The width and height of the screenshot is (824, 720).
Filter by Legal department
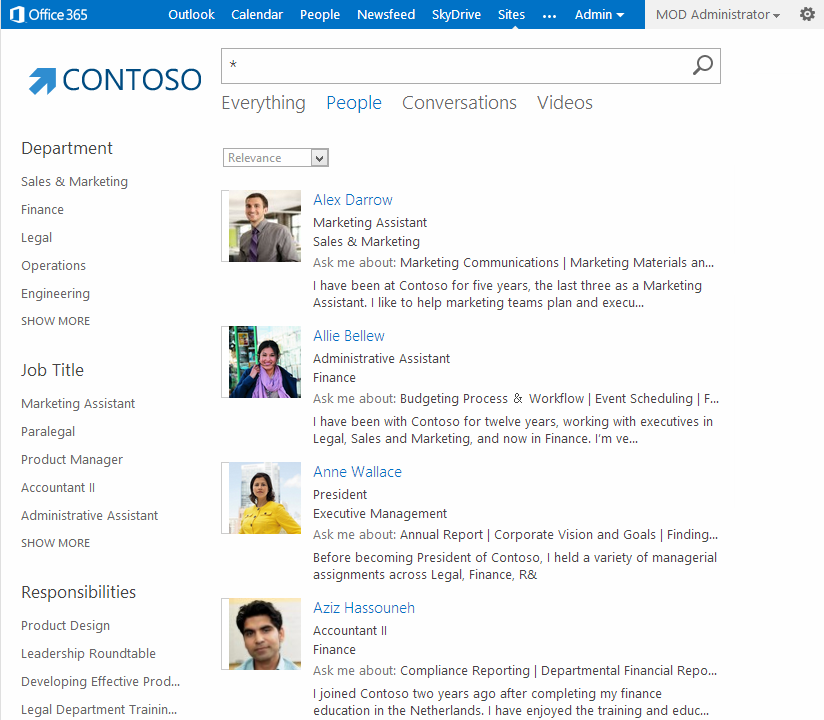click(36, 238)
